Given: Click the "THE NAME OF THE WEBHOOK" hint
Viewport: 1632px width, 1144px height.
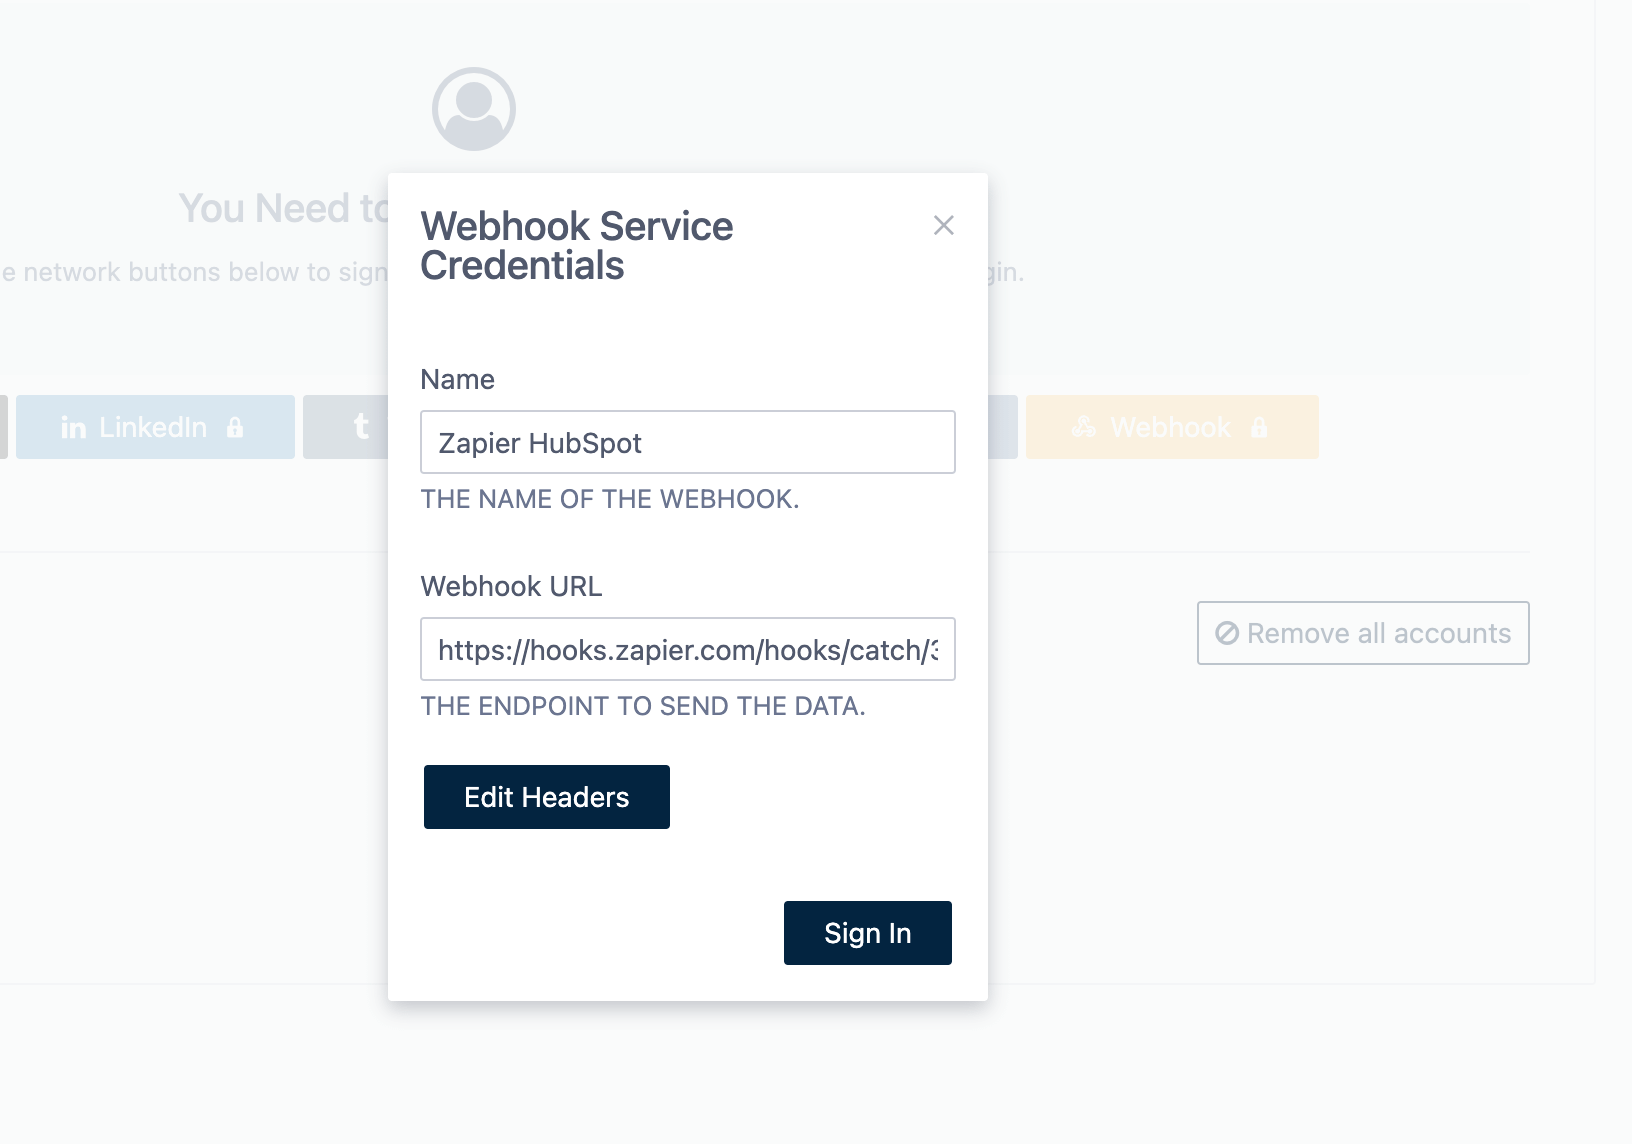Looking at the screenshot, I should [x=609, y=500].
